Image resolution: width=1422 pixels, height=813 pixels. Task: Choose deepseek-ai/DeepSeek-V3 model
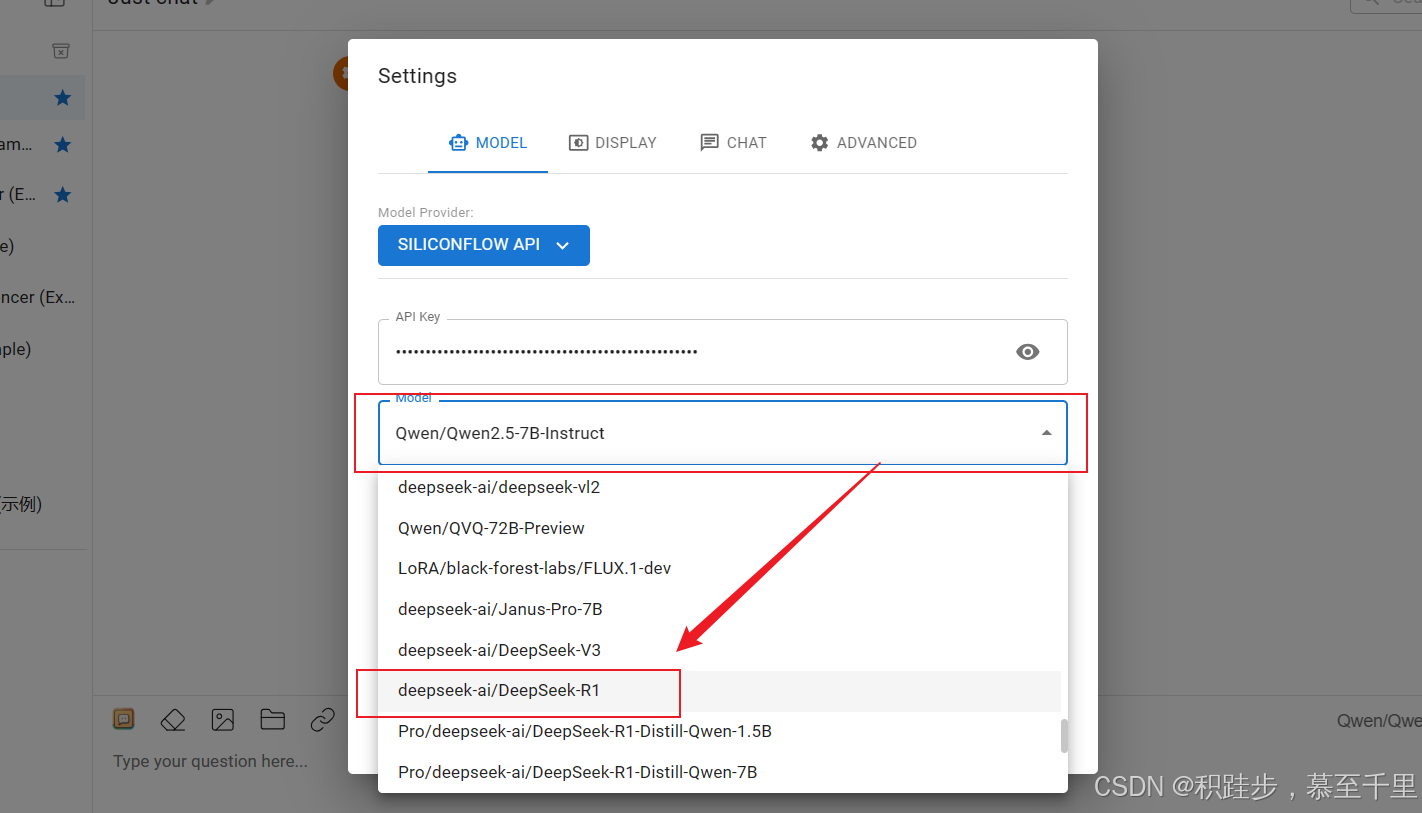(x=719, y=650)
